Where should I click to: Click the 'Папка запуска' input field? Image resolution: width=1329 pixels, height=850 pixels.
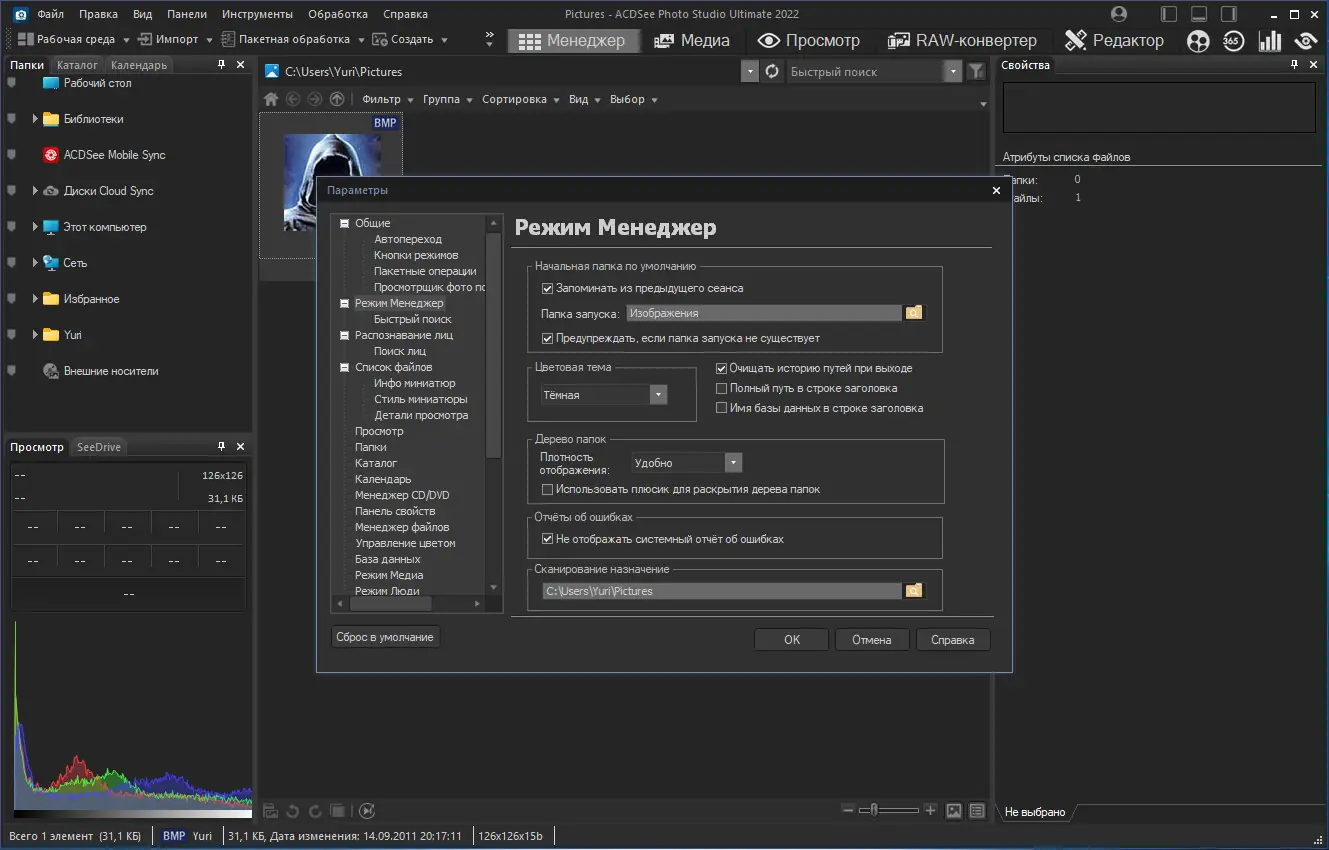pyautogui.click(x=764, y=313)
